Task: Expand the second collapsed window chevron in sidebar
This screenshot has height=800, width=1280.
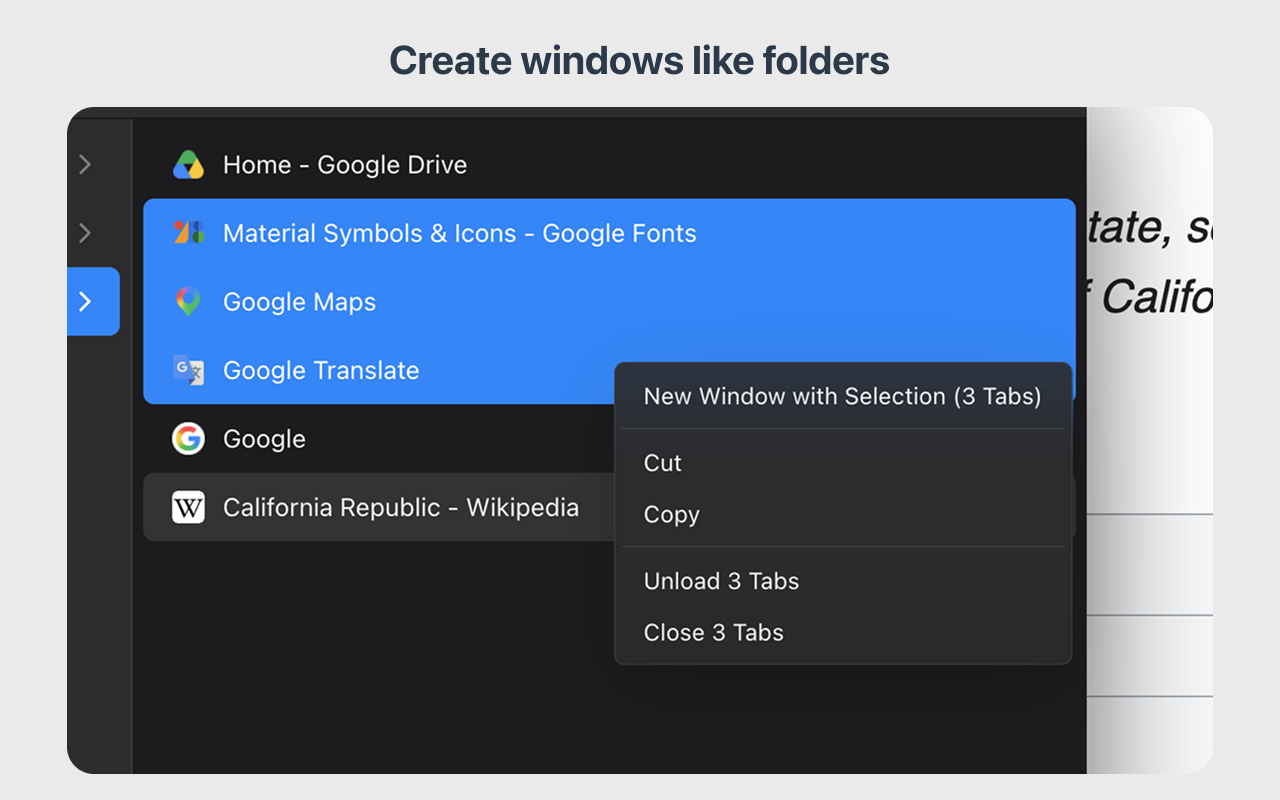Action: coord(85,233)
